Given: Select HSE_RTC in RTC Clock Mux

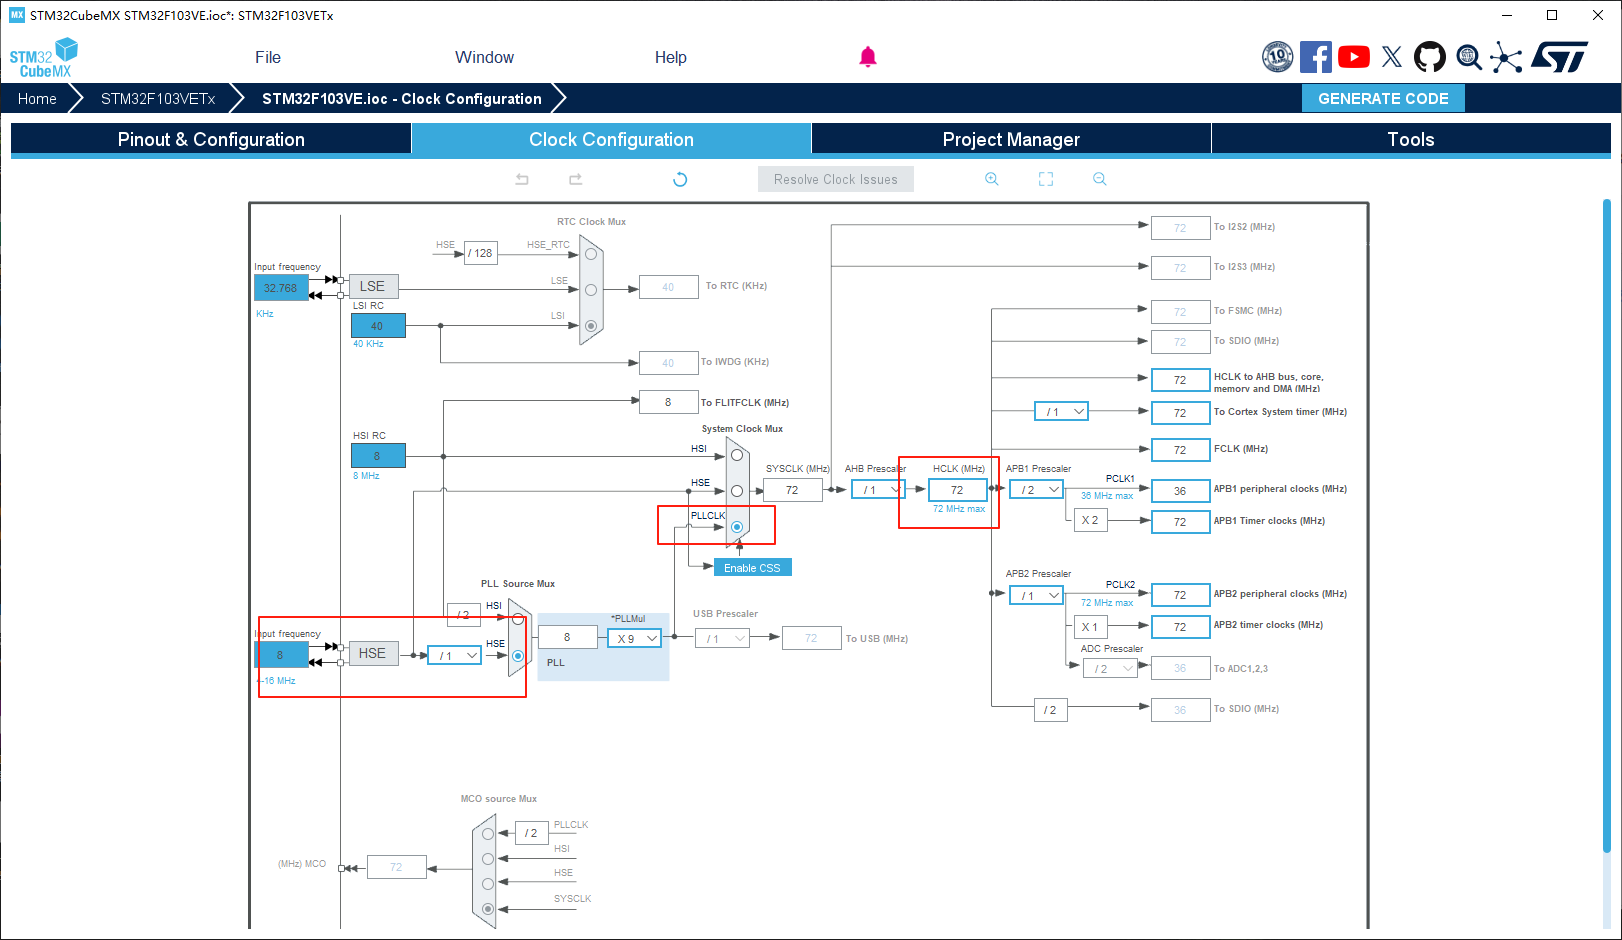Looking at the screenshot, I should coord(591,254).
